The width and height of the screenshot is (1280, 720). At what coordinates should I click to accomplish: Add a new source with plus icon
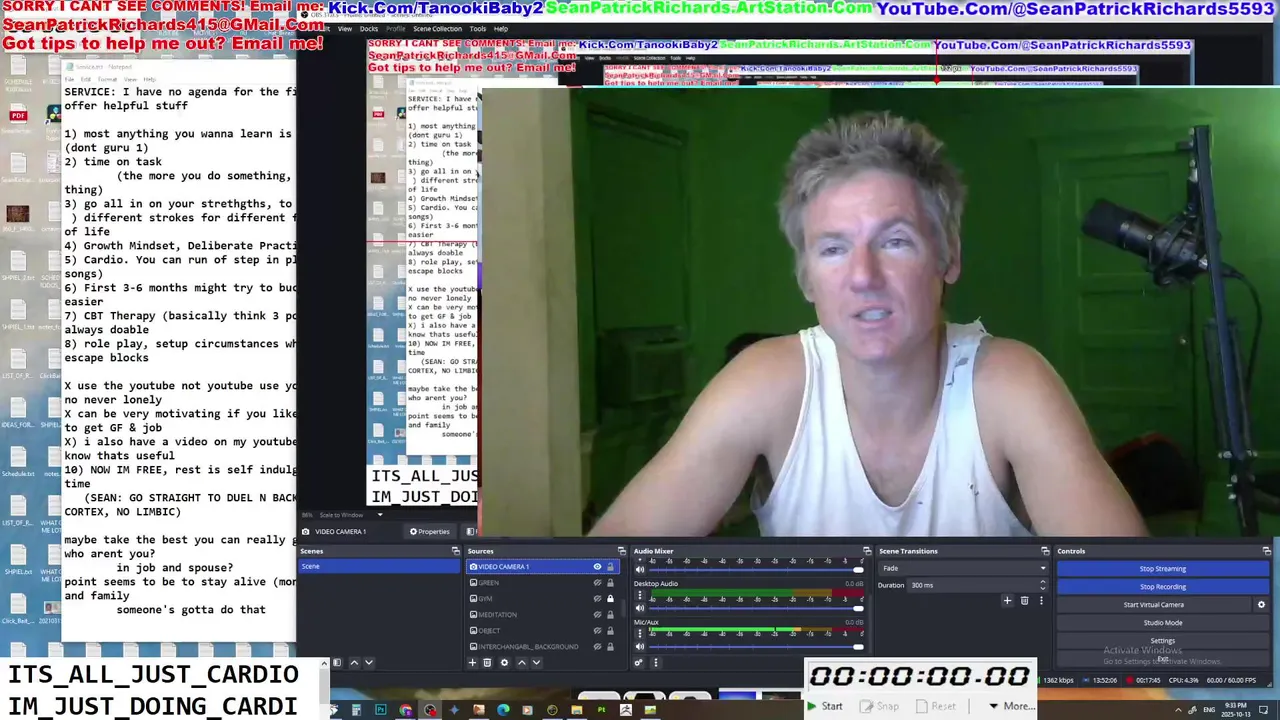pyautogui.click(x=472, y=662)
